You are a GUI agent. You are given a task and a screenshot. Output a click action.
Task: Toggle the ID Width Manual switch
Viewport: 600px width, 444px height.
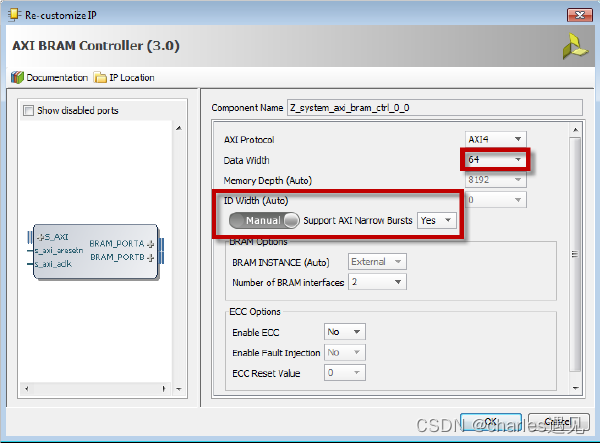(x=264, y=220)
